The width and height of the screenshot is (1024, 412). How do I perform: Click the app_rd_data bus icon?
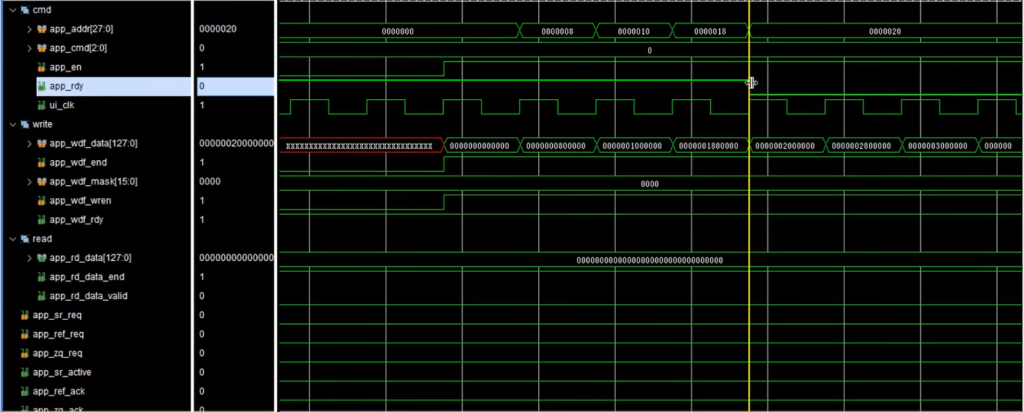pyautogui.click(x=42, y=258)
